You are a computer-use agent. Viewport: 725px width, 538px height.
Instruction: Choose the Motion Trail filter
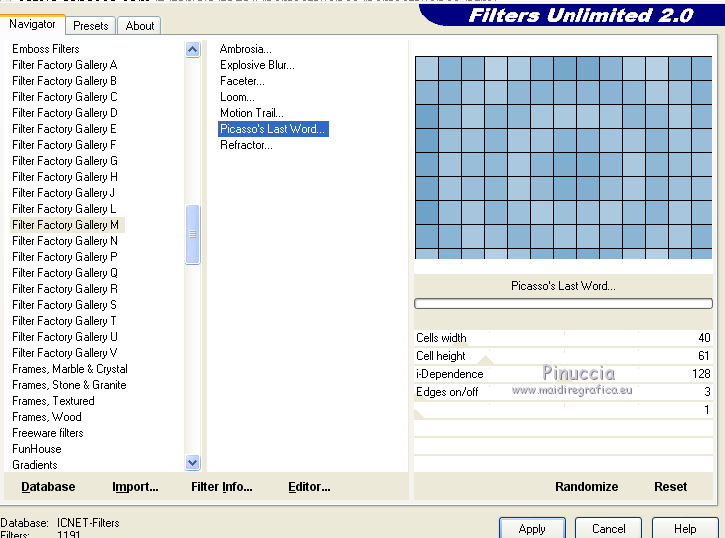tap(252, 113)
